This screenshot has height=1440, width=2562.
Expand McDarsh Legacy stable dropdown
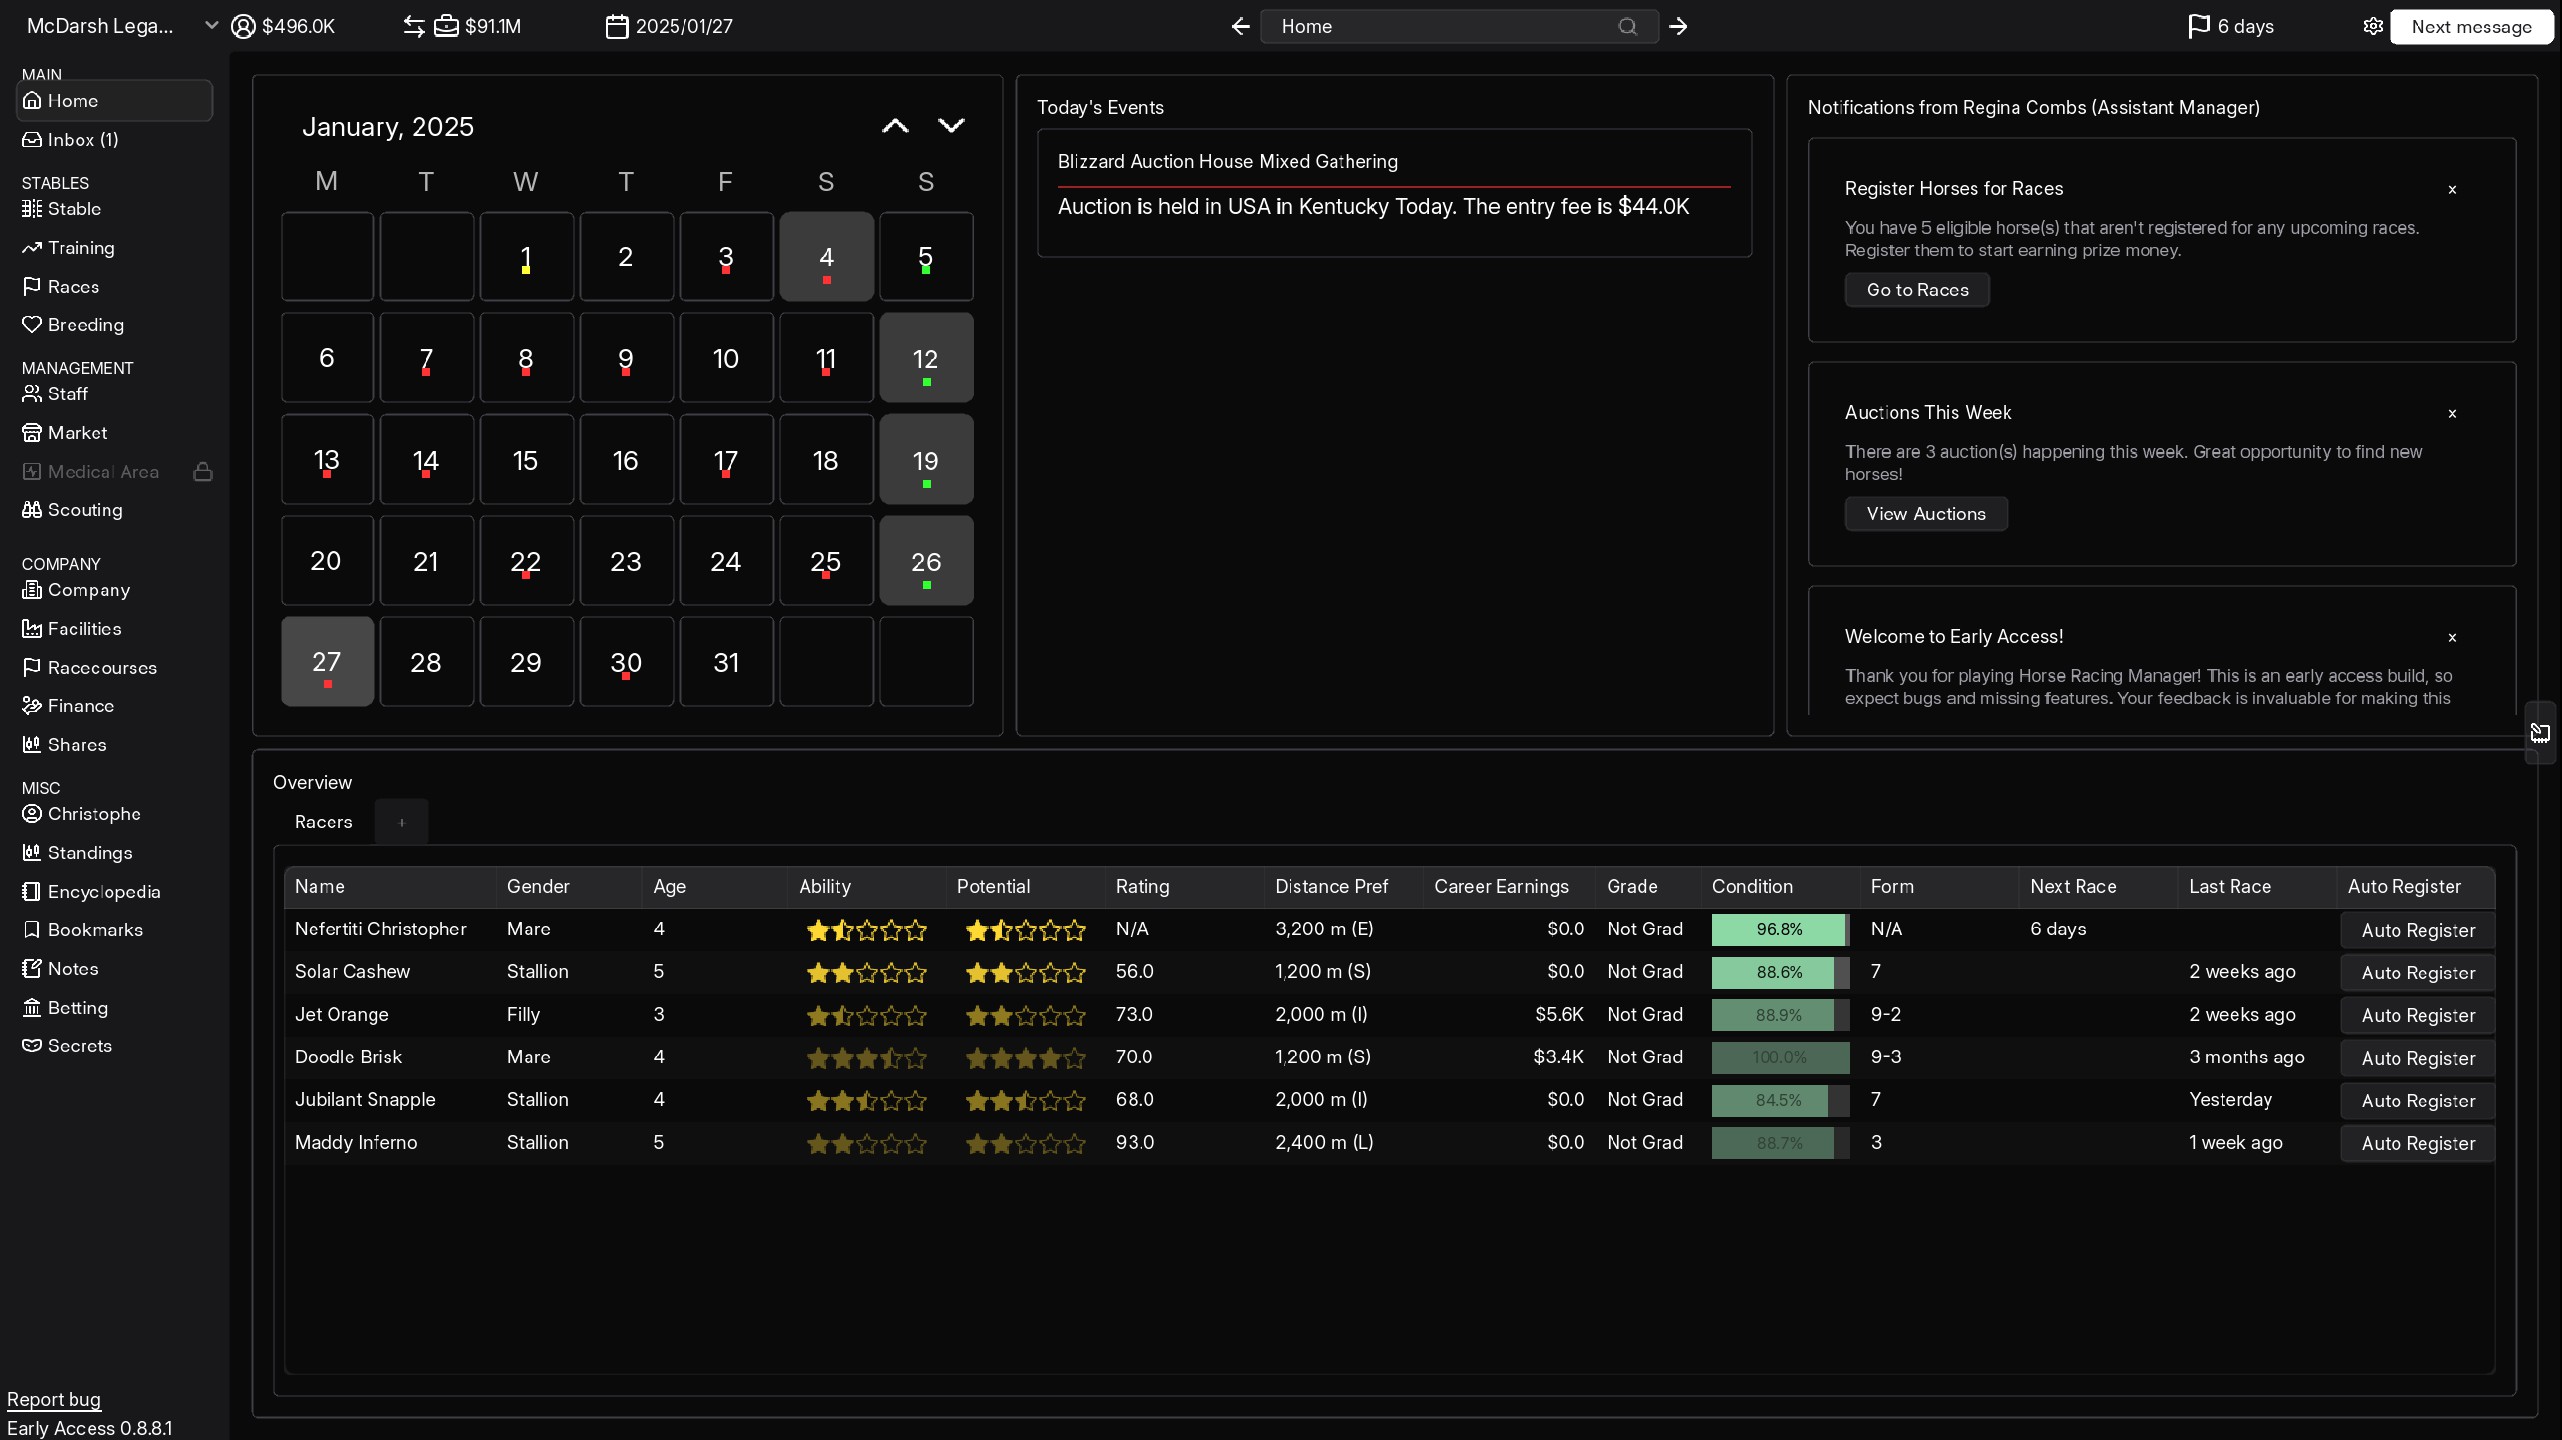coord(211,26)
